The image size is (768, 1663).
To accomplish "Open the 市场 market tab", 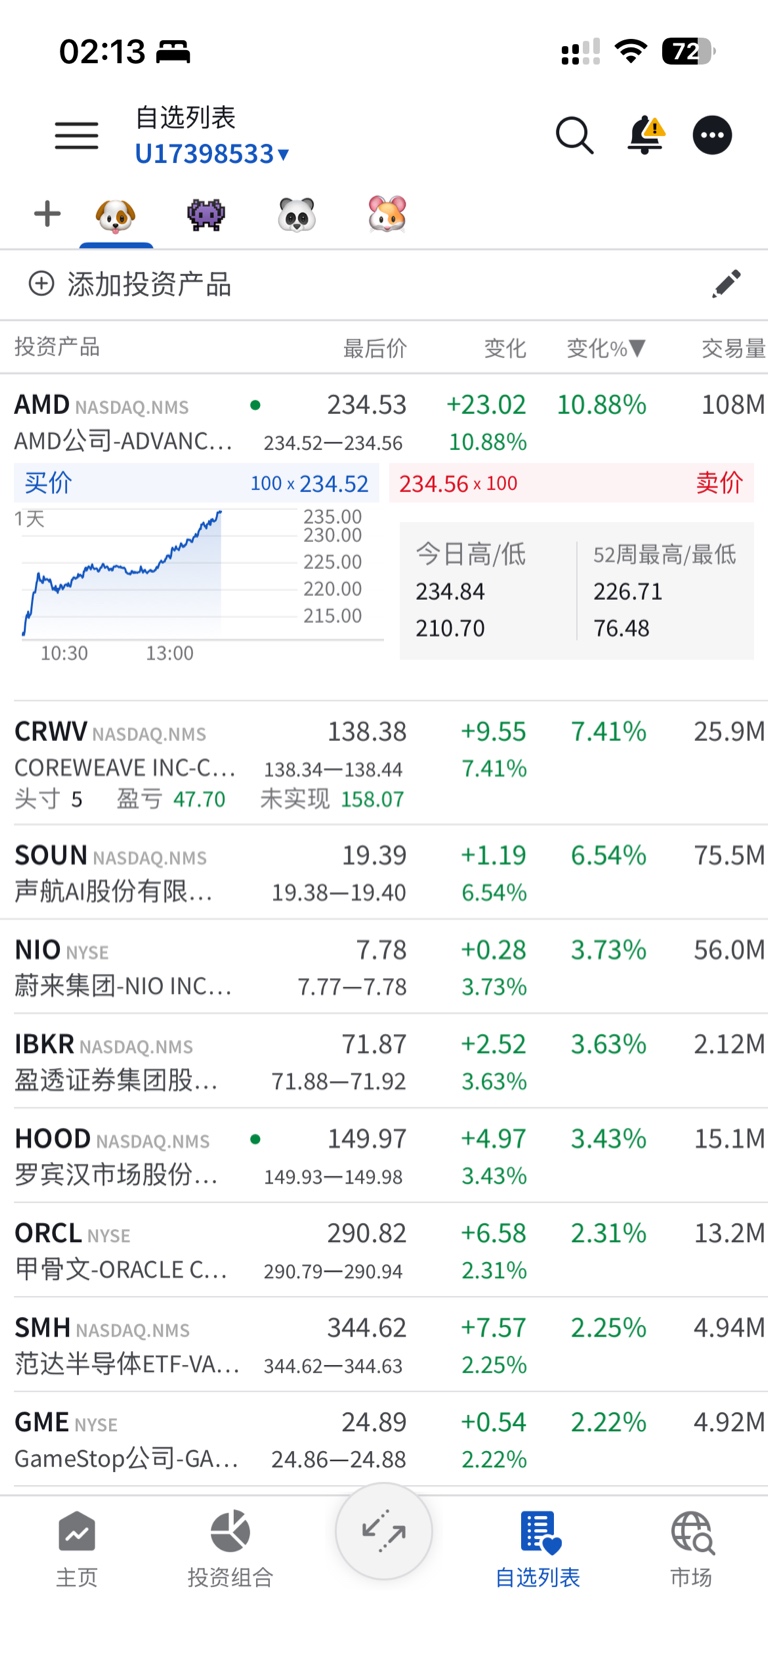I will 691,1548.
